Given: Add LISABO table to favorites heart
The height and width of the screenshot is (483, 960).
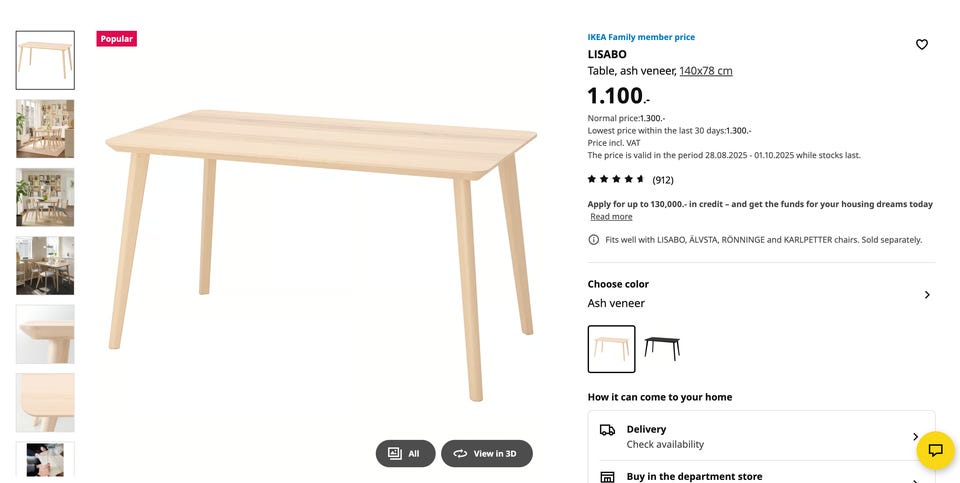Looking at the screenshot, I should point(922,44).
